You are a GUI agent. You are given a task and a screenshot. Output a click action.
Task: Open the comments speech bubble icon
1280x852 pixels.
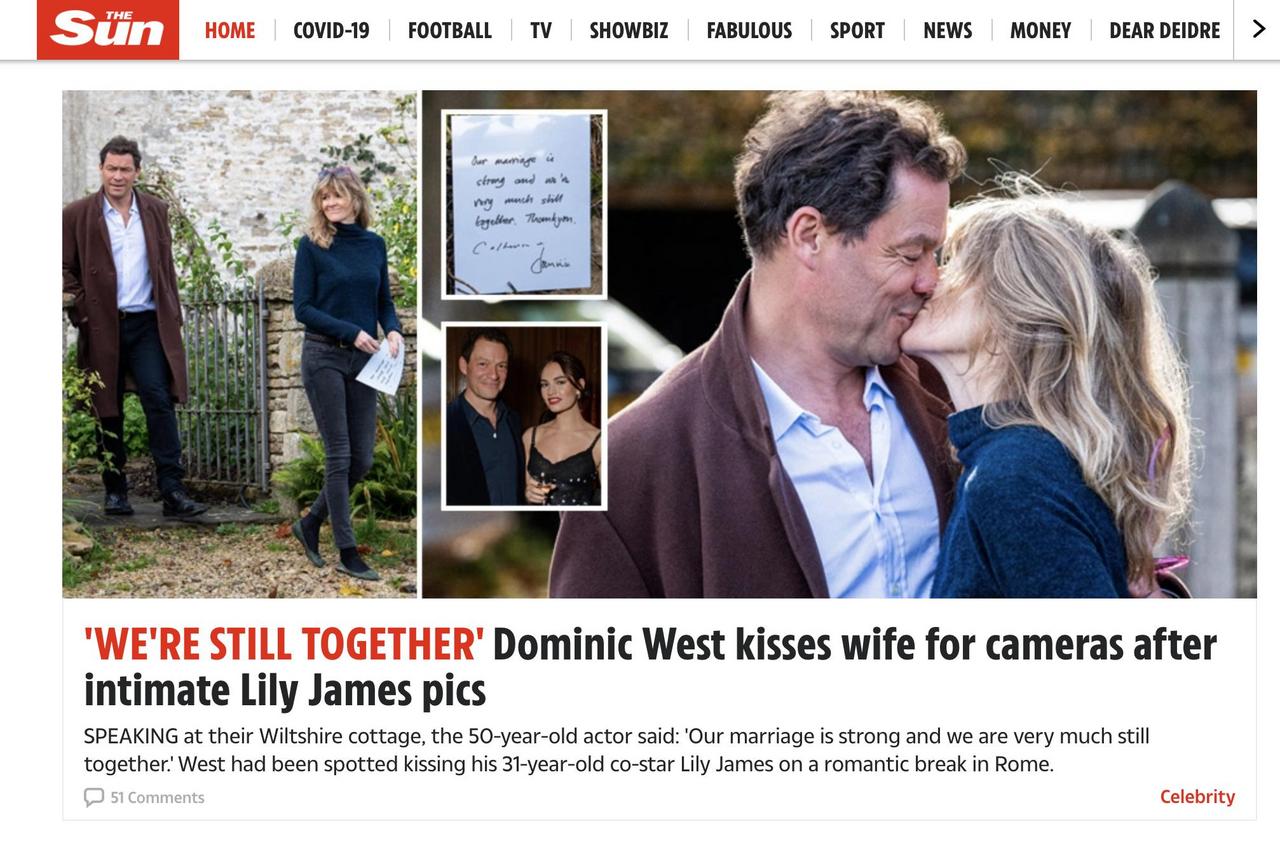pos(94,797)
